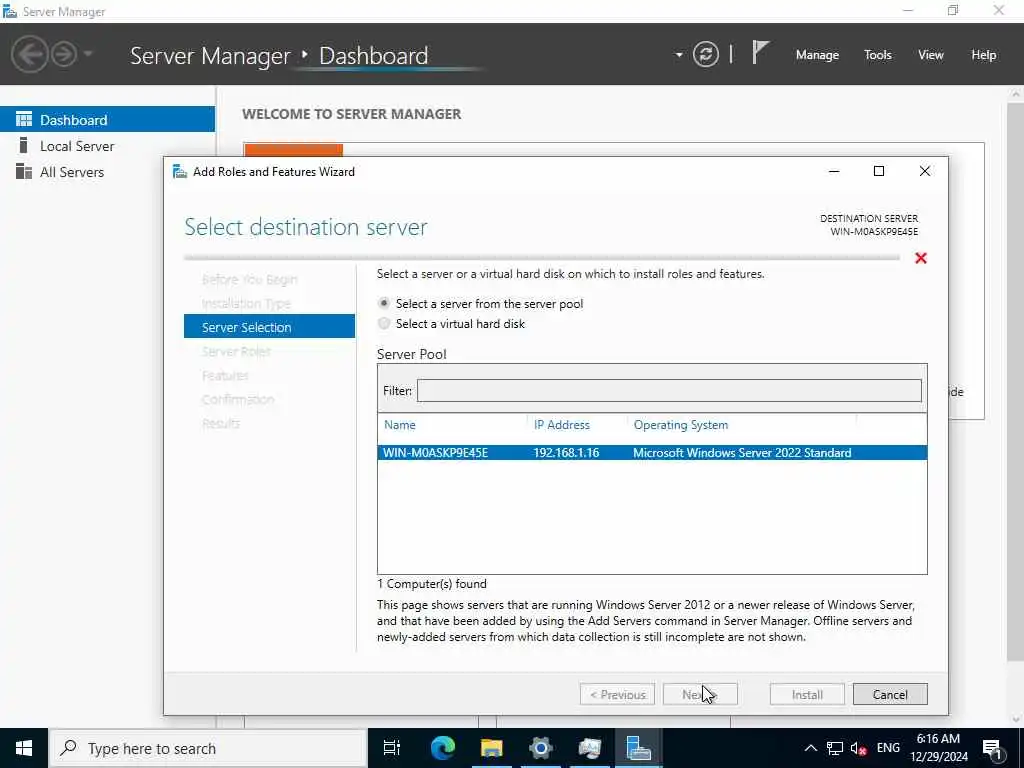Click the ENG language indicator
The image size is (1024, 768).
pyautogui.click(x=888, y=748)
